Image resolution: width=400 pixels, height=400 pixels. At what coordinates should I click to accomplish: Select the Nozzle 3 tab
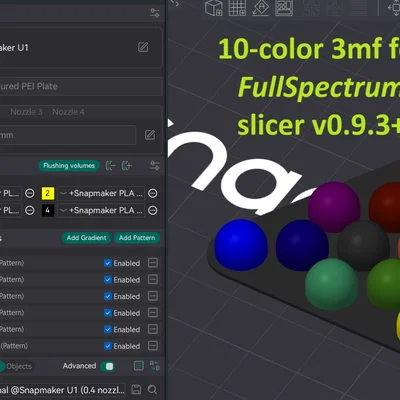pos(26,112)
